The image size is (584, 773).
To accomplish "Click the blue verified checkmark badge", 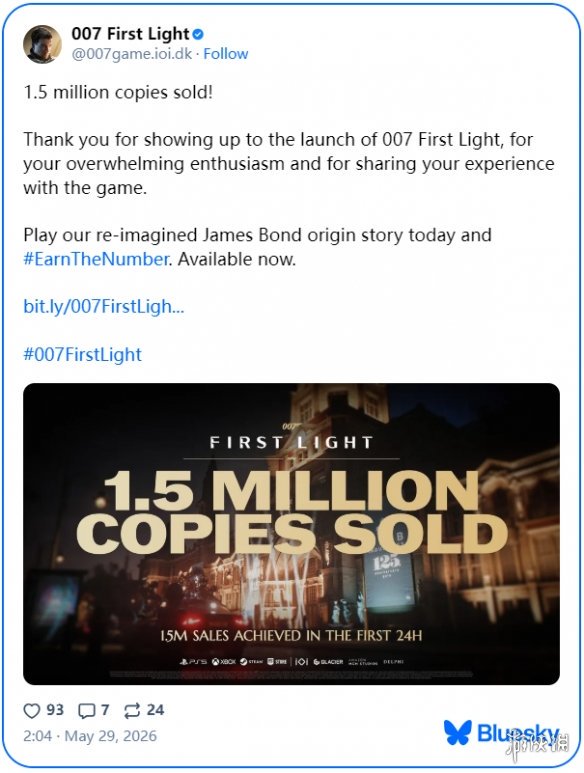I will [x=198, y=34].
